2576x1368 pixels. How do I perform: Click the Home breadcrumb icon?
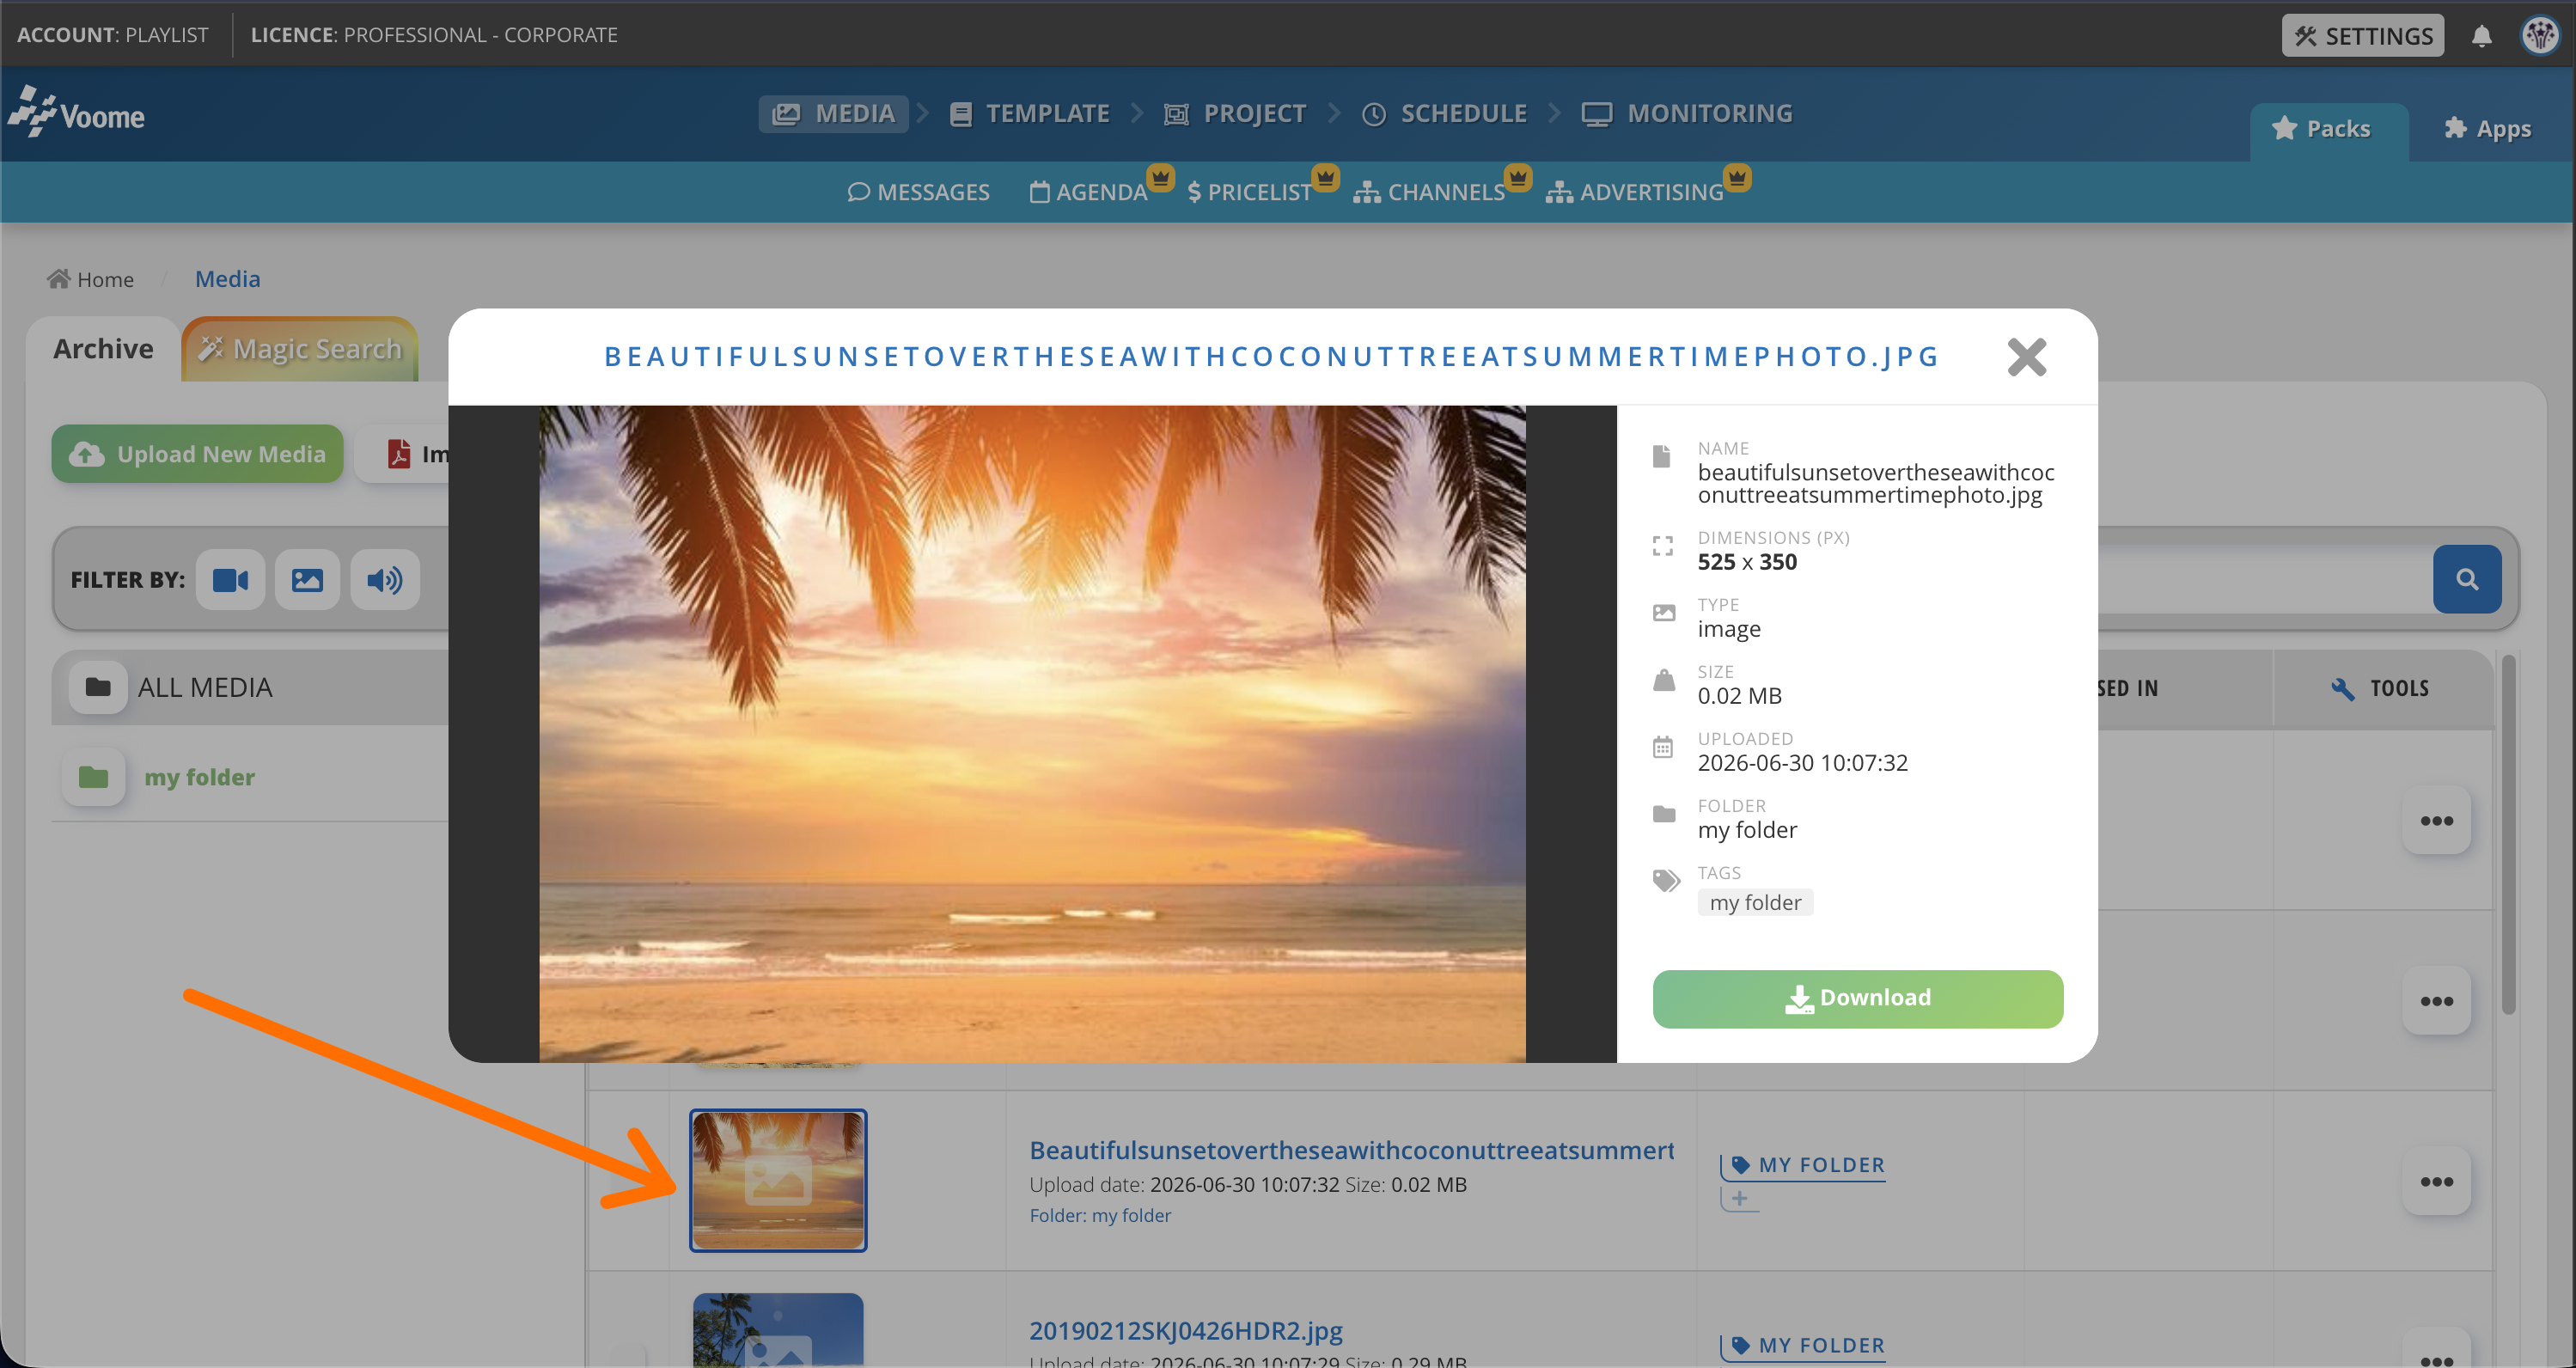[x=58, y=279]
